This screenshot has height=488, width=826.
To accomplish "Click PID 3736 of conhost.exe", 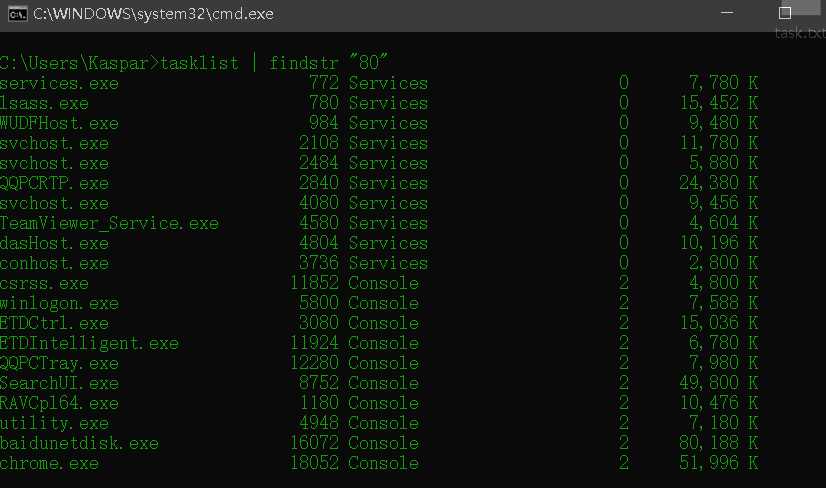I will (319, 263).
